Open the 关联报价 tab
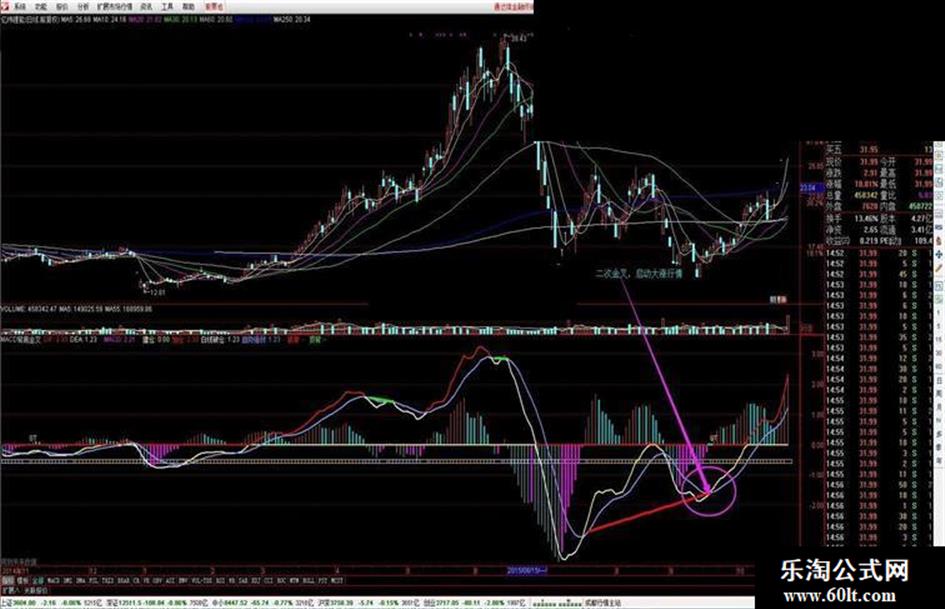This screenshot has height=609, width=945. pyautogui.click(x=36, y=591)
